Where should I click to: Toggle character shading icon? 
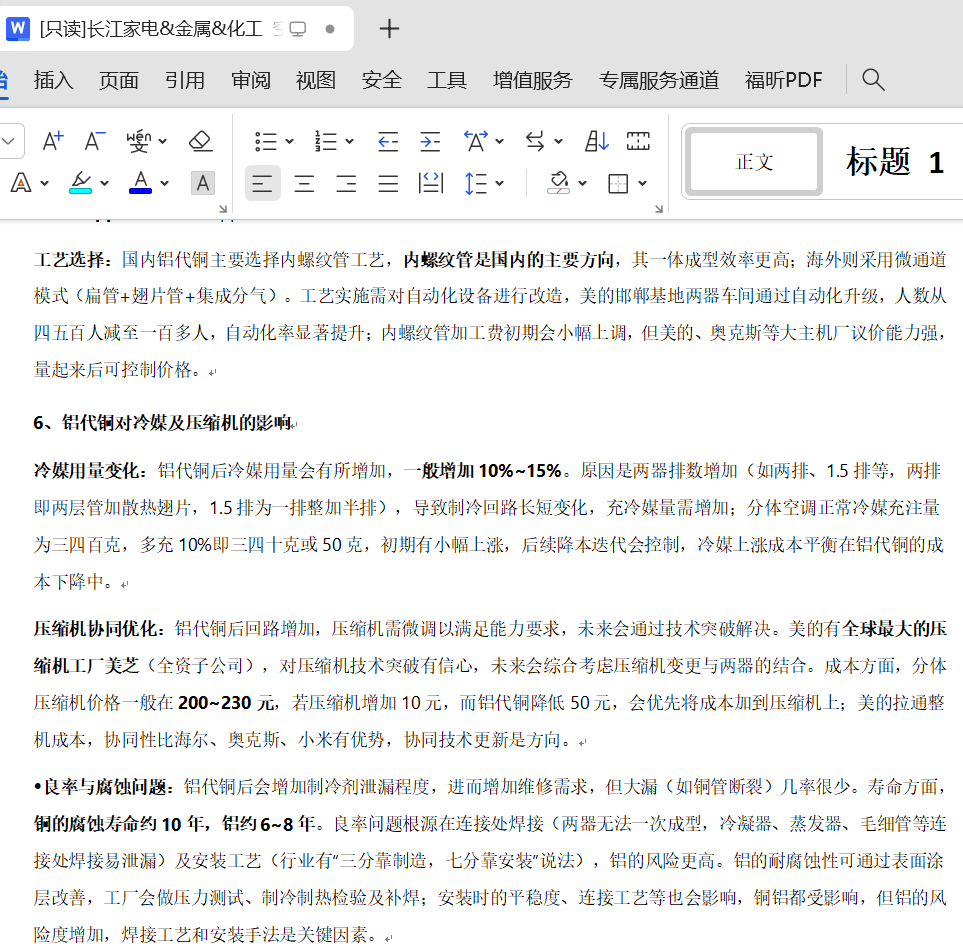pyautogui.click(x=203, y=183)
